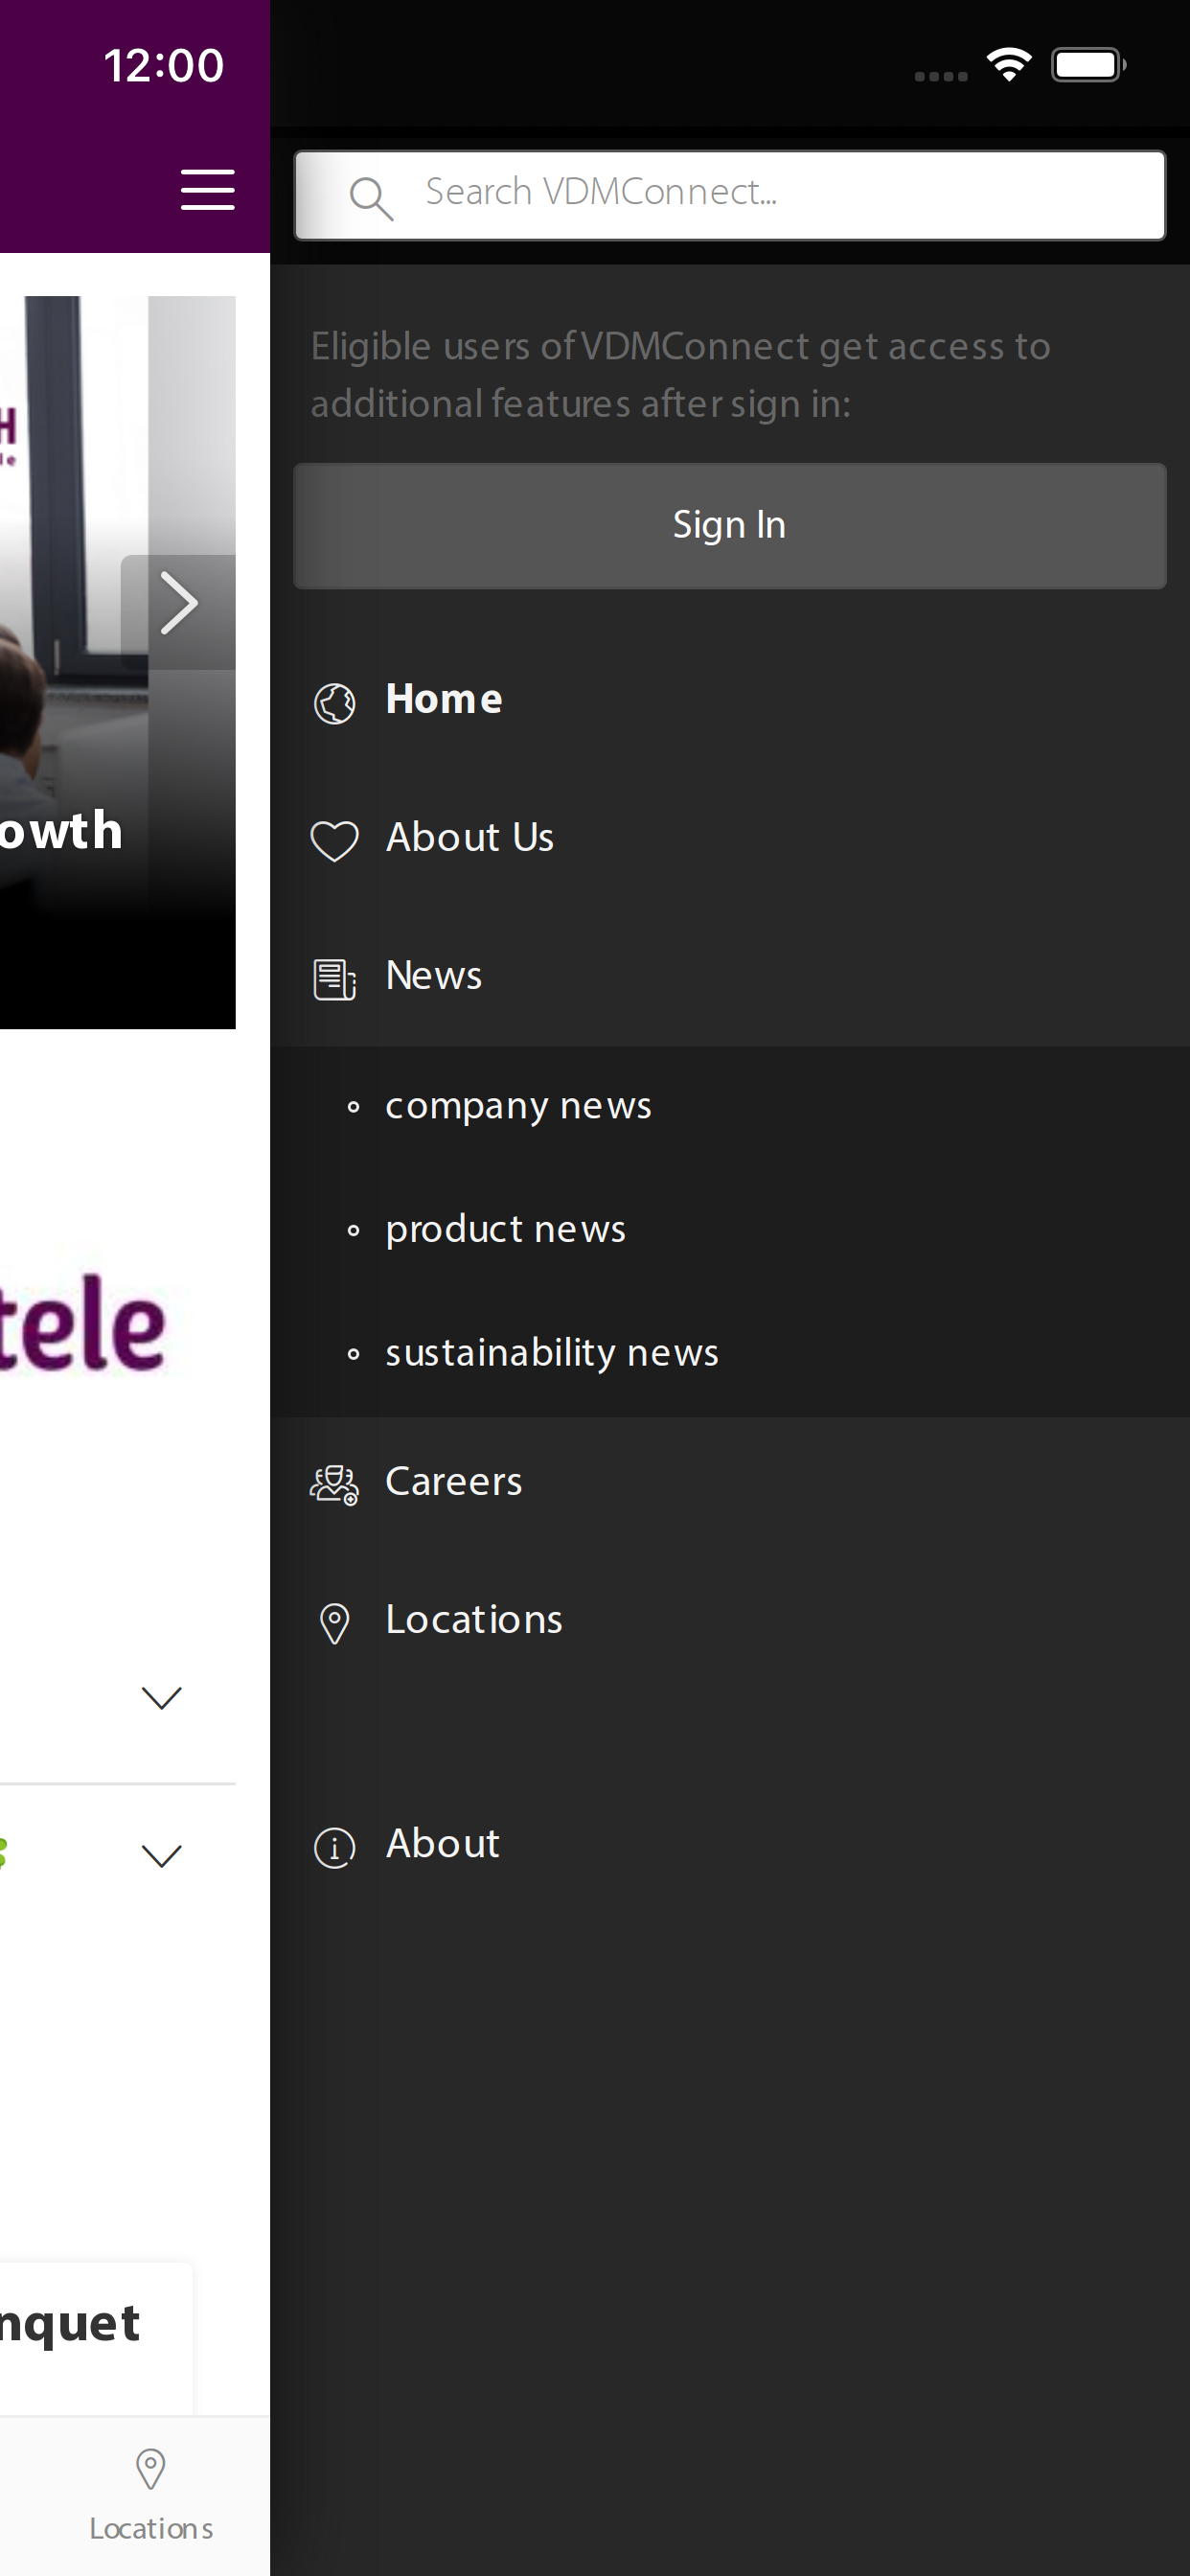The height and width of the screenshot is (2576, 1190).
Task: Focus the Search VDMConnect field
Action: pyautogui.click(x=730, y=195)
